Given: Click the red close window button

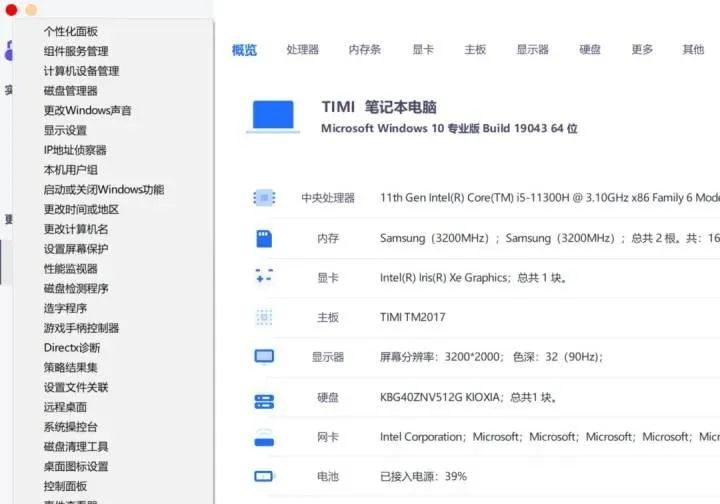Looking at the screenshot, I should click(11, 10).
